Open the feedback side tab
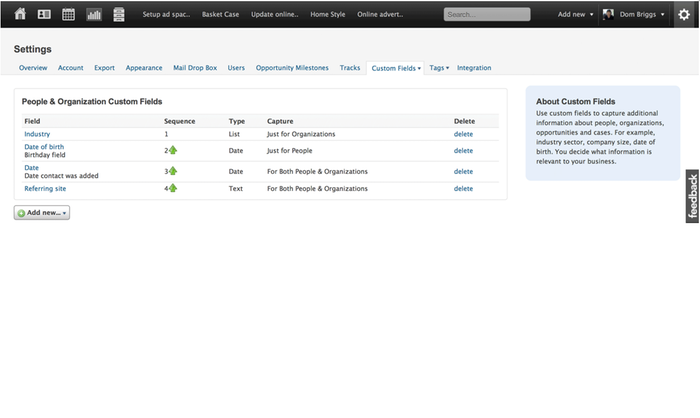 692,196
